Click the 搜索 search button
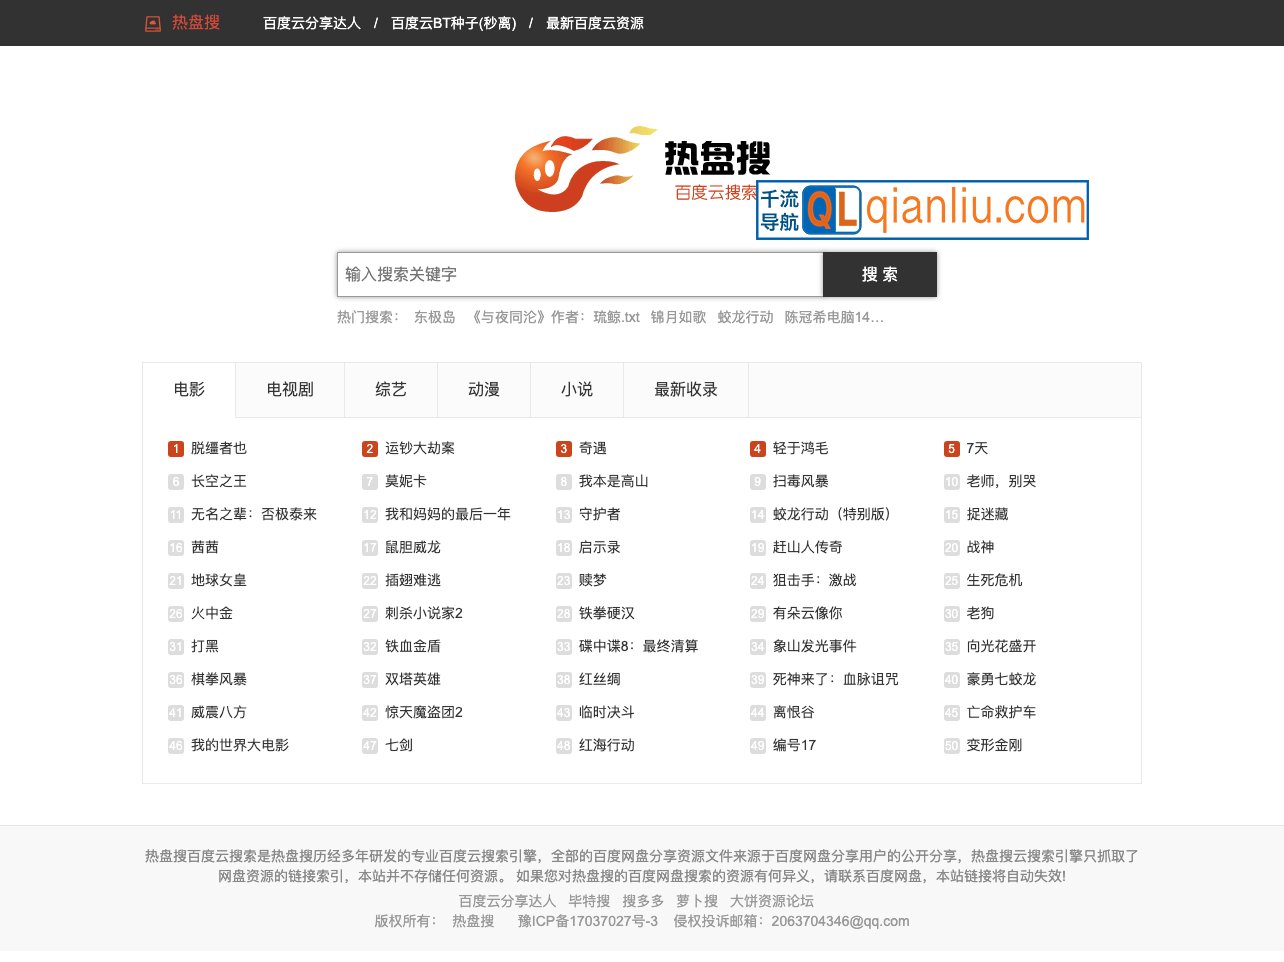 [879, 274]
